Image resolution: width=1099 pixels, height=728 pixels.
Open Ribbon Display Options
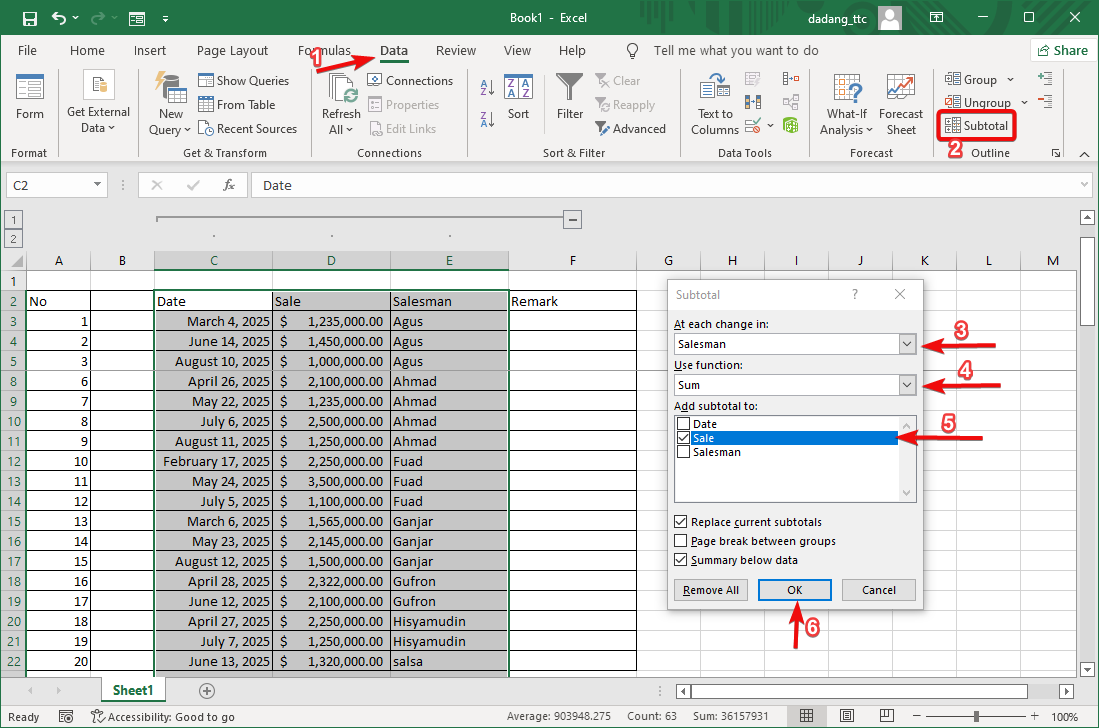click(936, 18)
